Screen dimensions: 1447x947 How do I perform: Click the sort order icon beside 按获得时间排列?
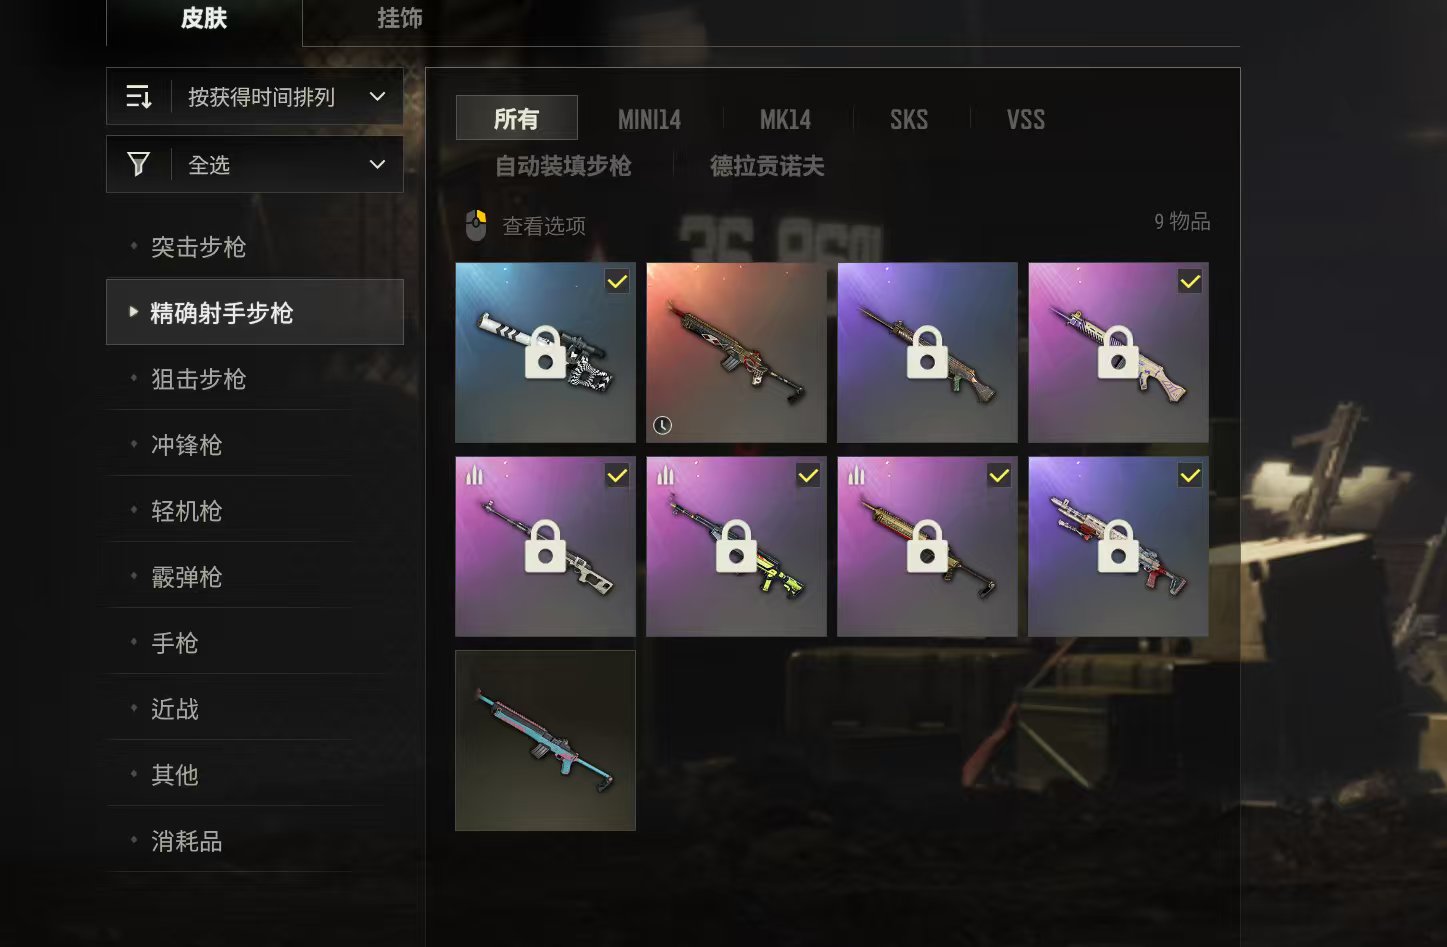(139, 97)
